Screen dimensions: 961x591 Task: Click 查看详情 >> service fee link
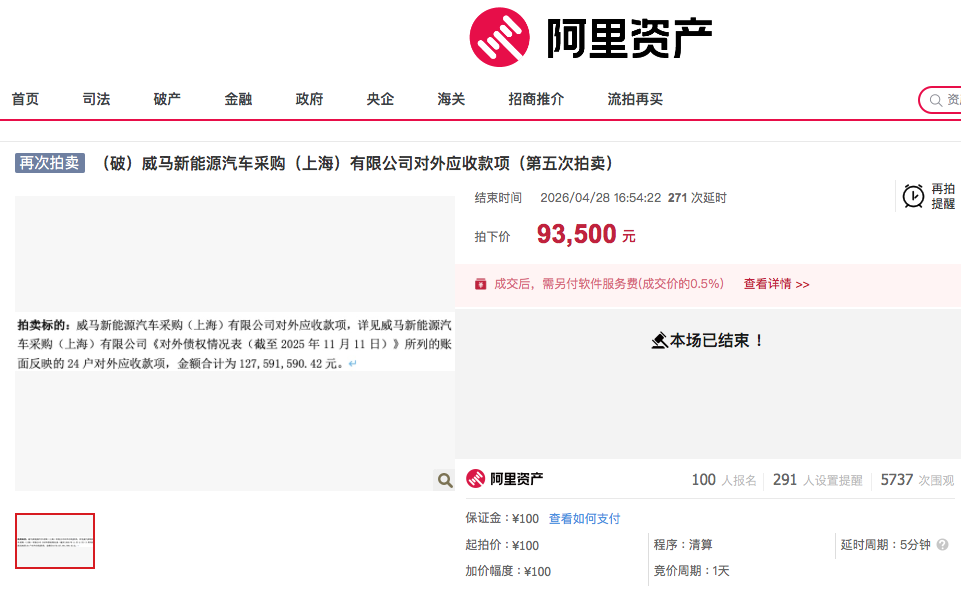point(776,284)
